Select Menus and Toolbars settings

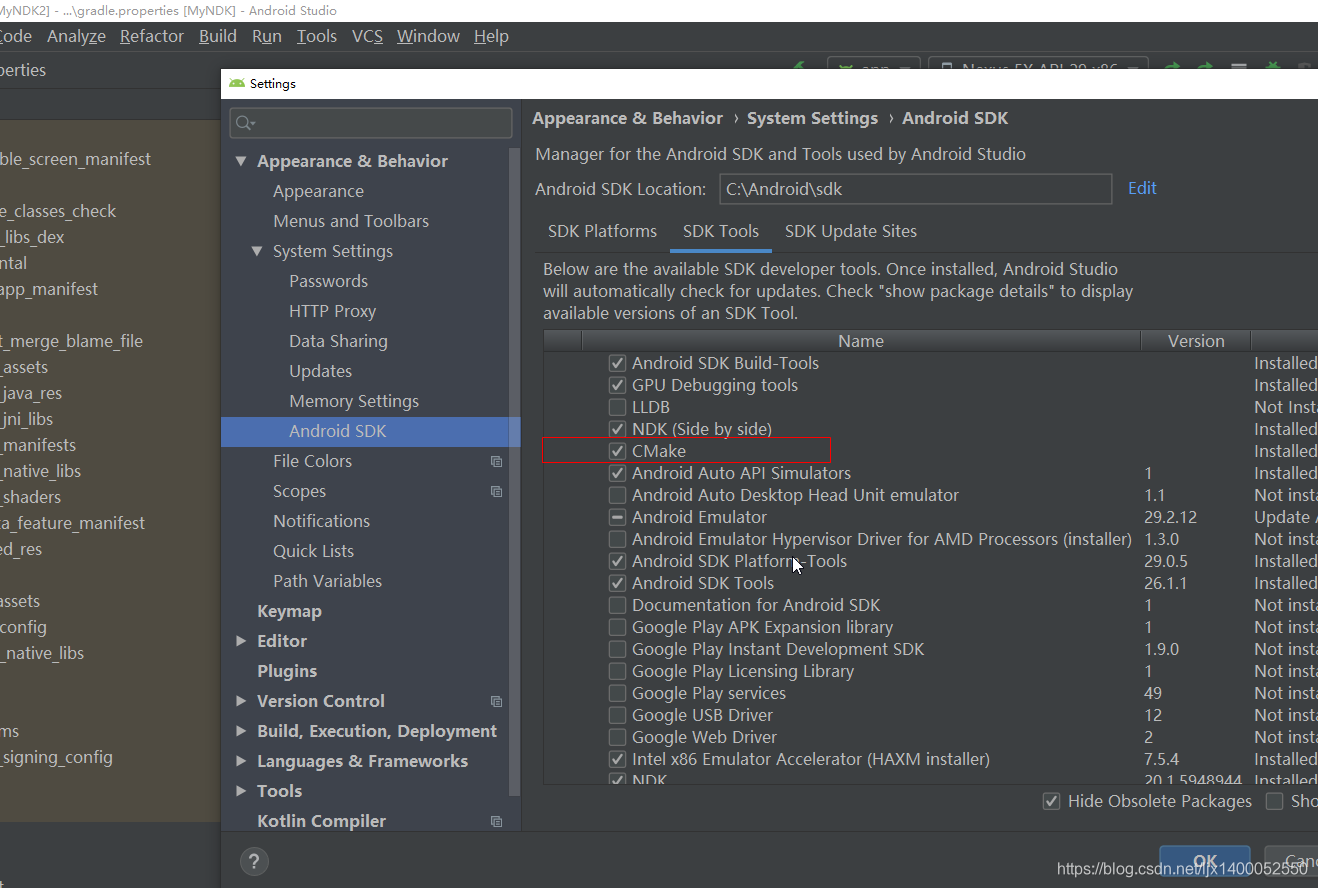(x=351, y=221)
